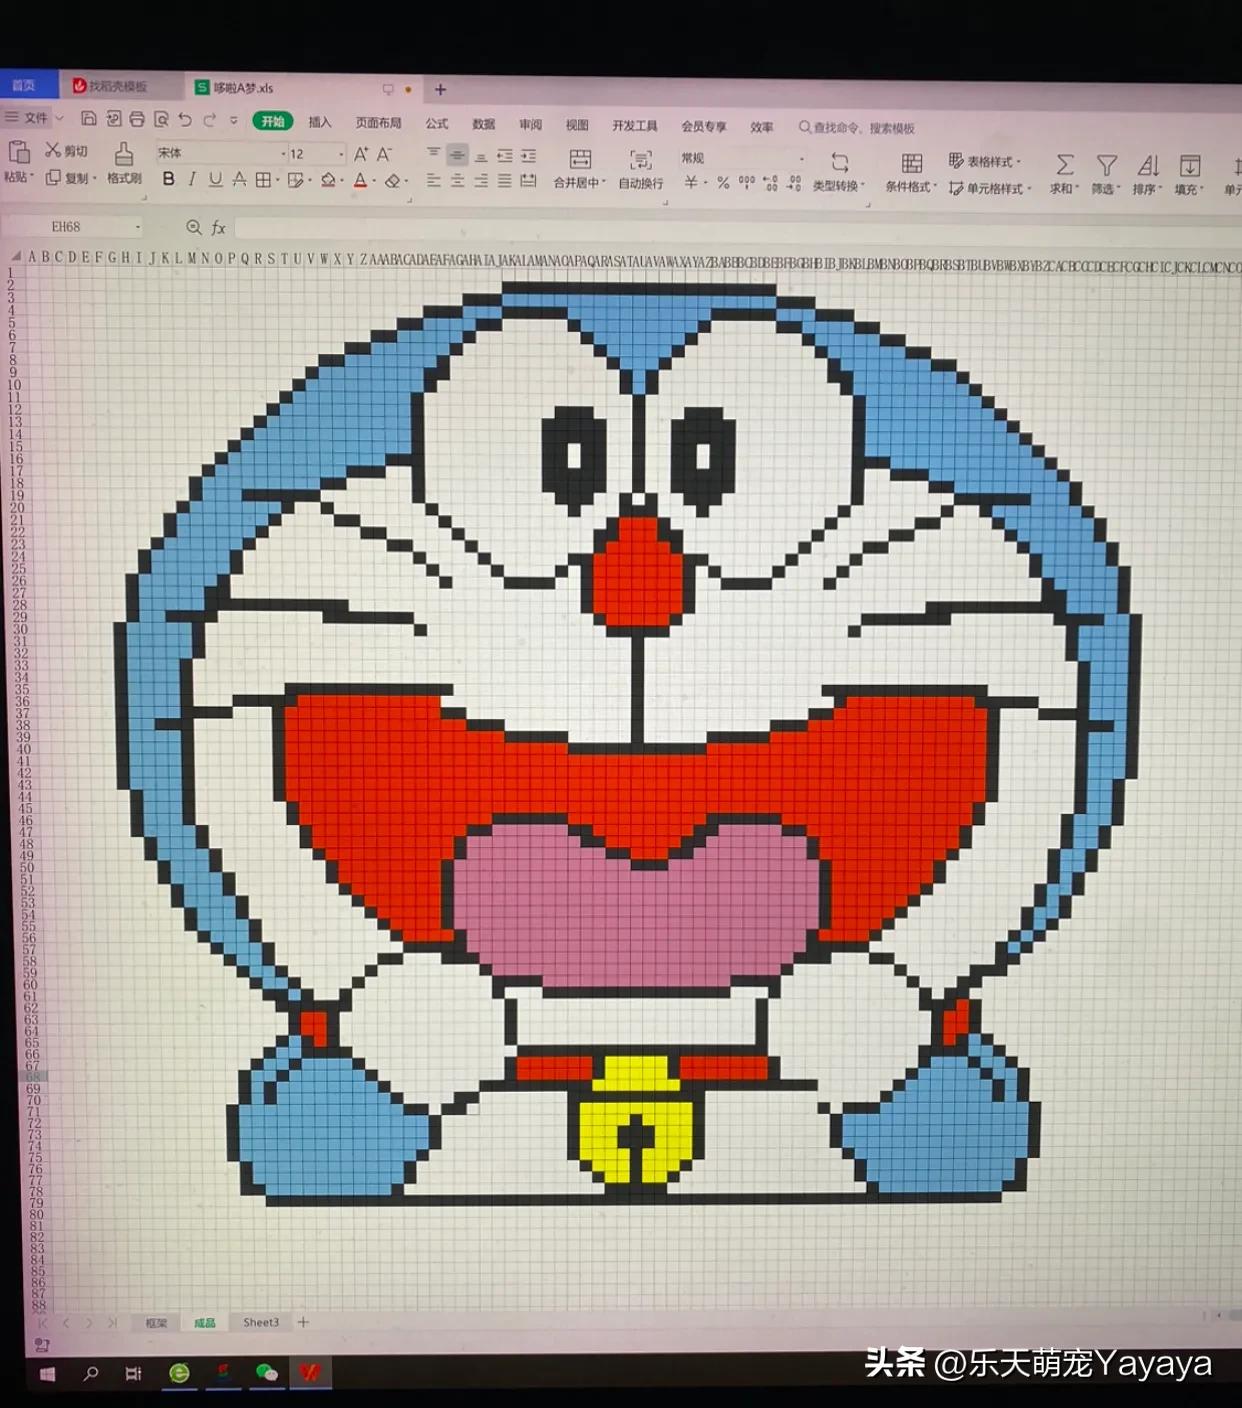1242x1408 pixels.
Task: Toggle align text left
Action: (433, 180)
